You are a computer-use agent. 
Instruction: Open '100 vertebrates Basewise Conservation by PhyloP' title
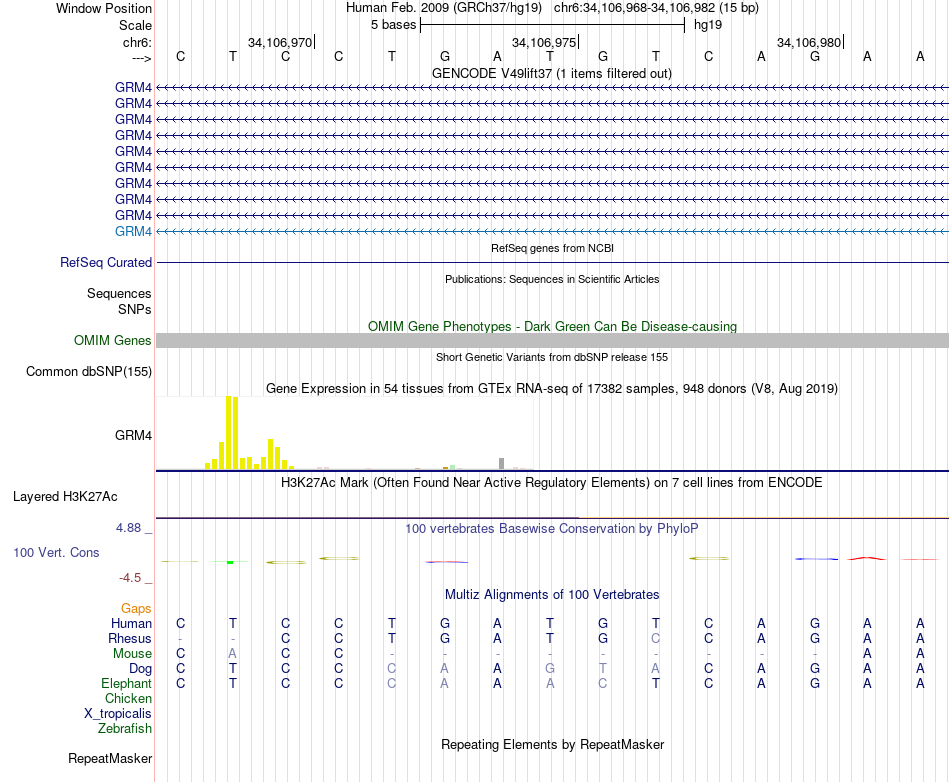(x=551, y=528)
